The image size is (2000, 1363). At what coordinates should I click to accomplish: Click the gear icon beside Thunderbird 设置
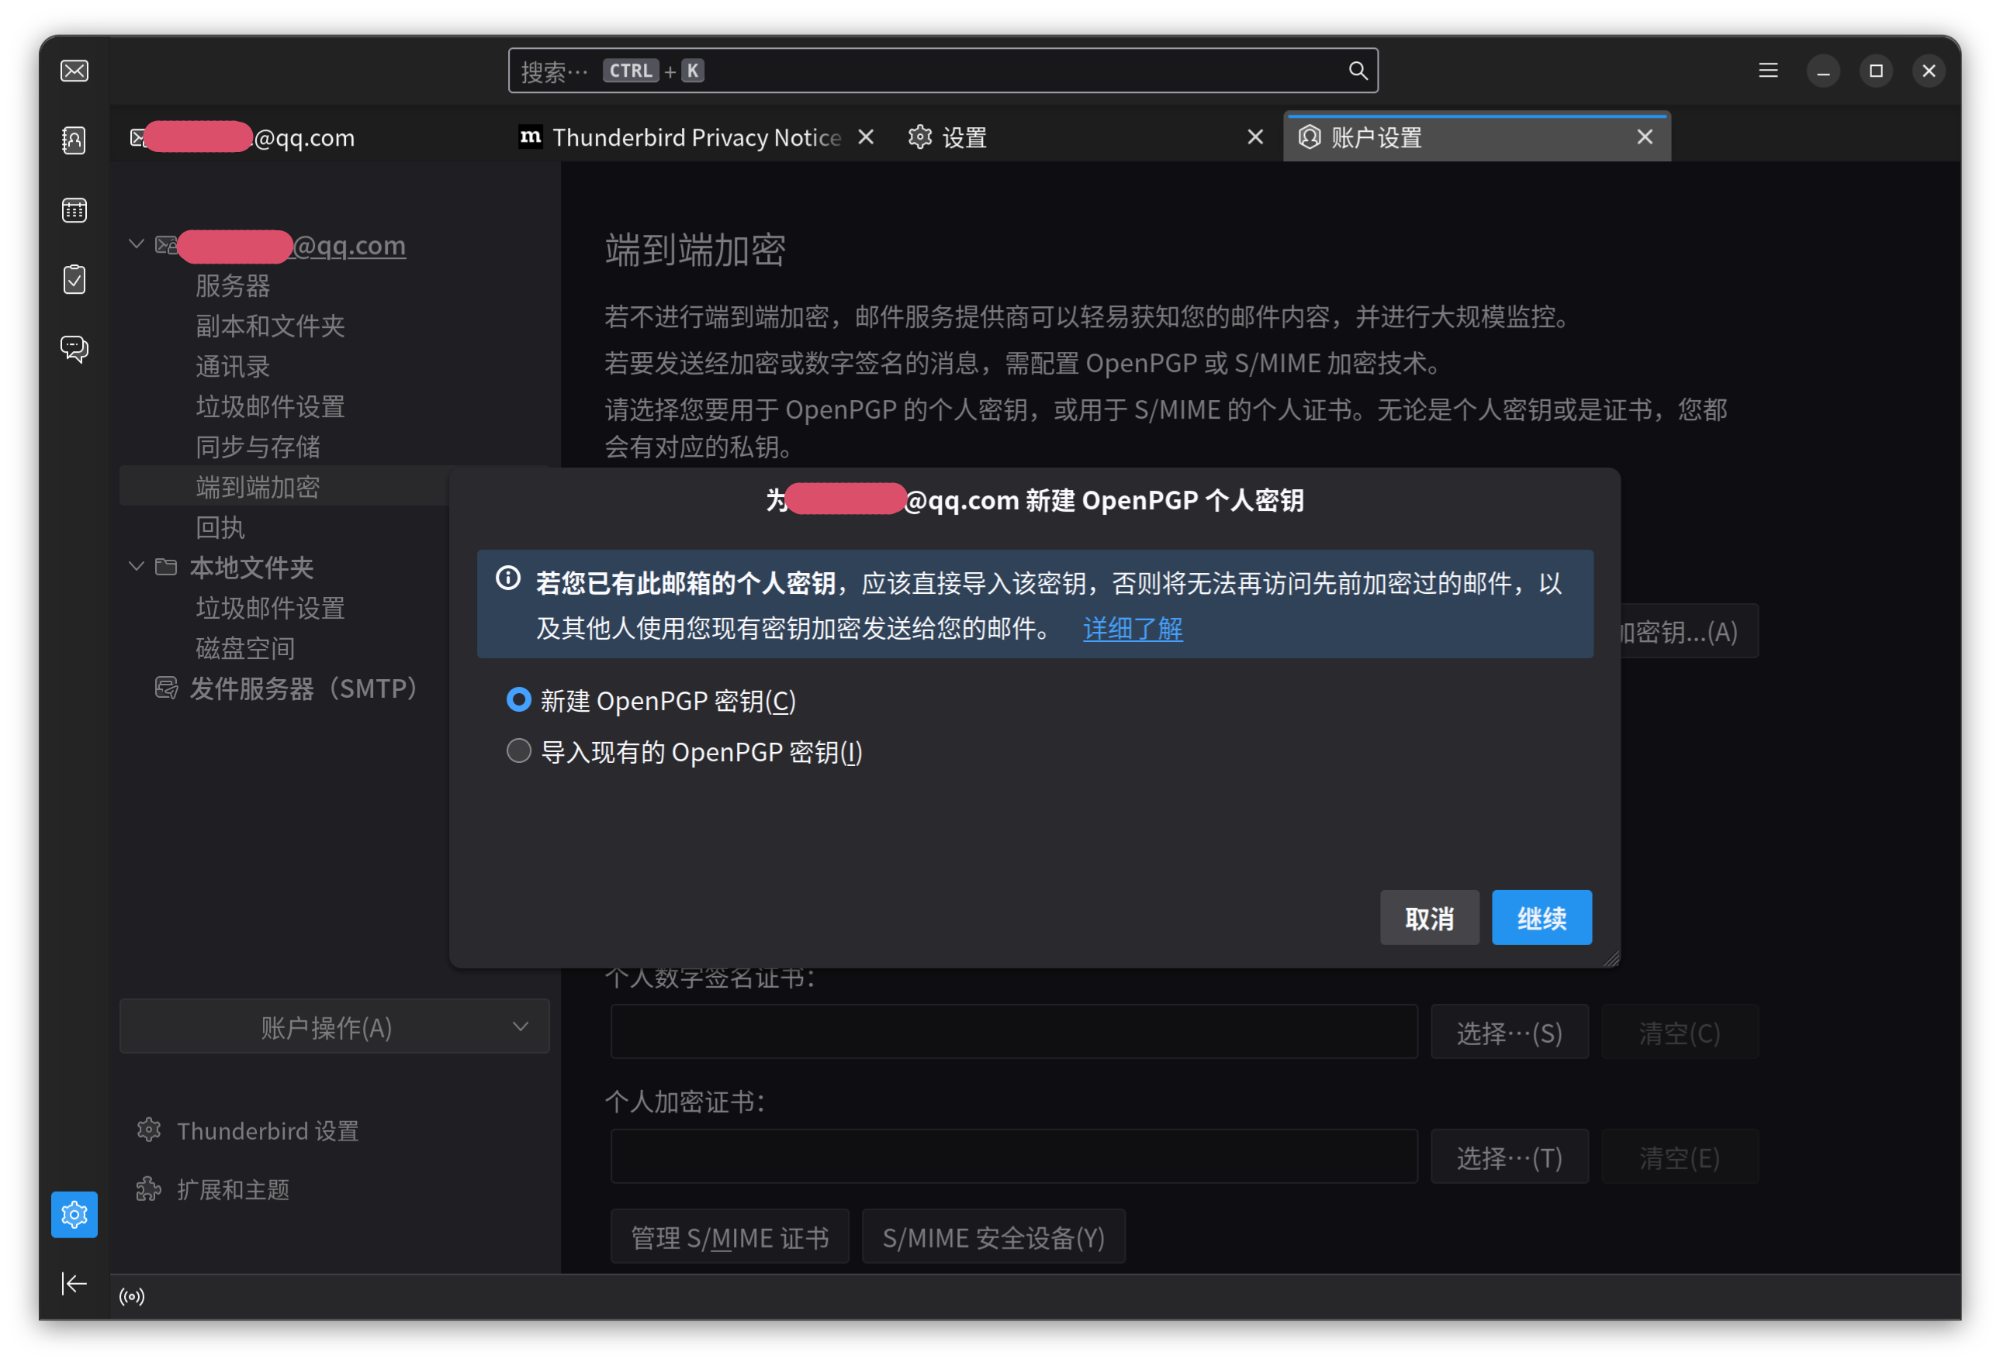(149, 1130)
